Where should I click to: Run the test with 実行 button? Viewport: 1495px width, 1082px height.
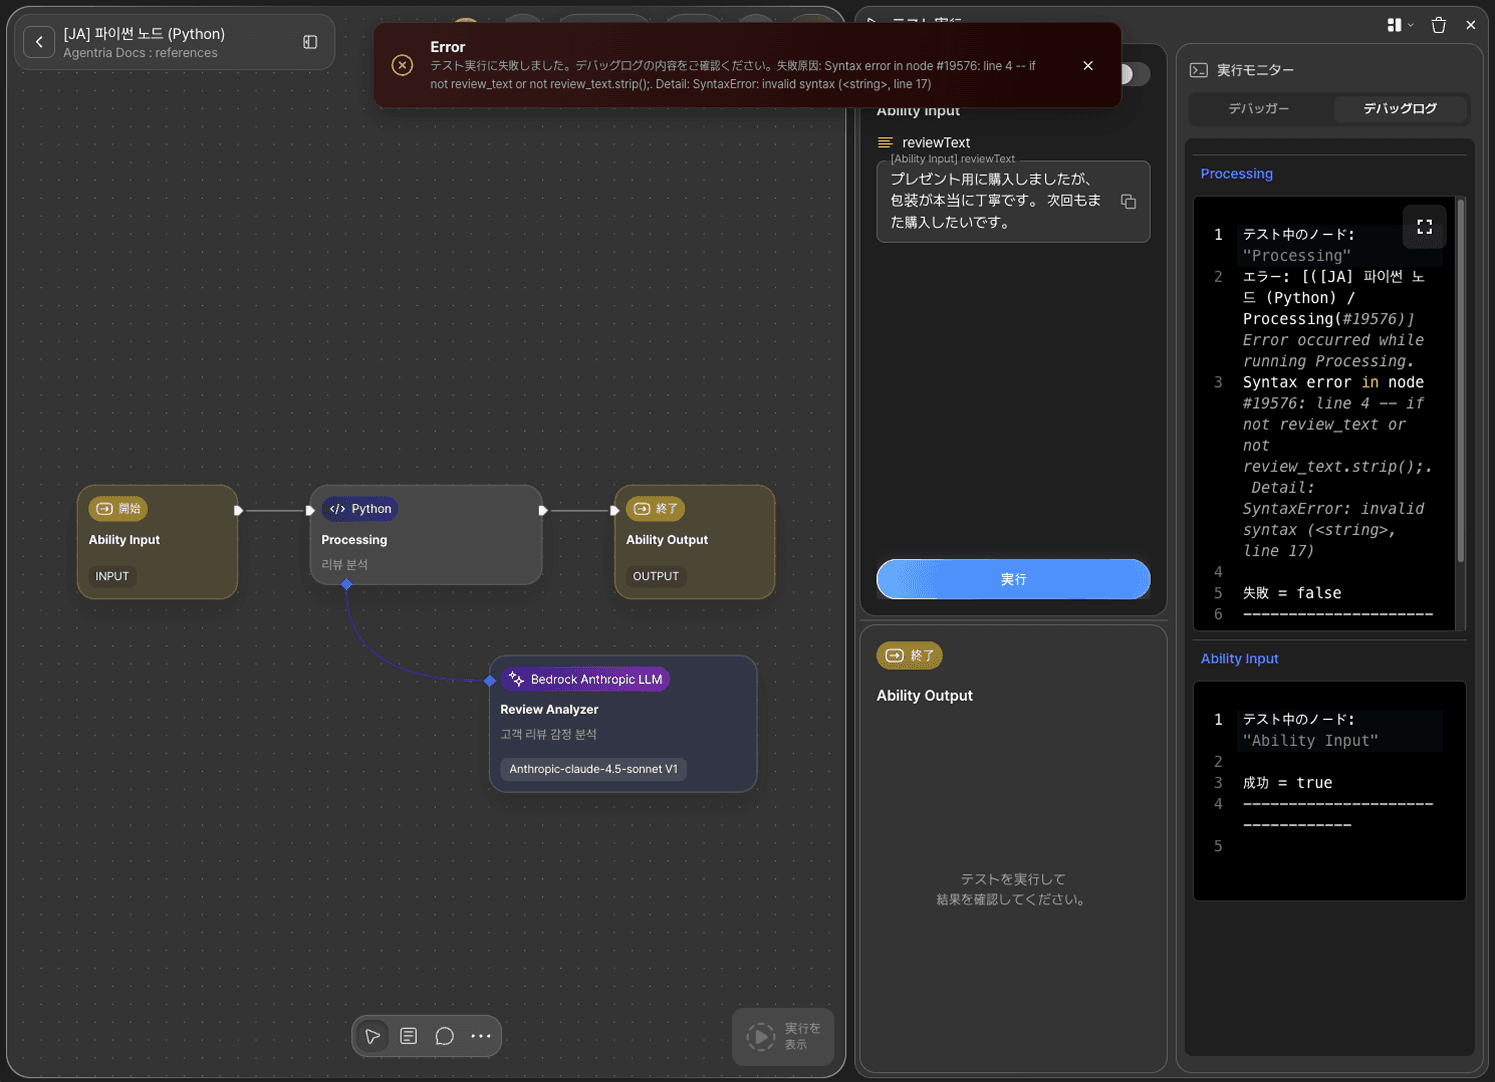1013,579
